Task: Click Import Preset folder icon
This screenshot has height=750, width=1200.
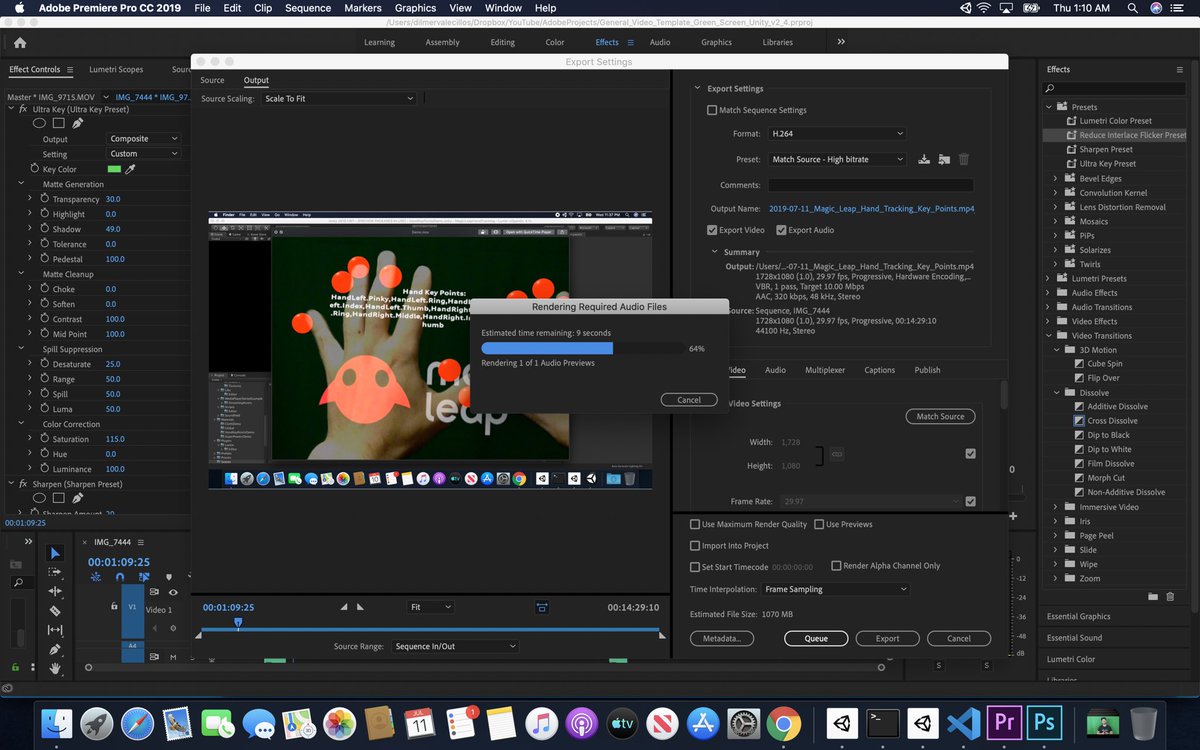Action: [943, 159]
